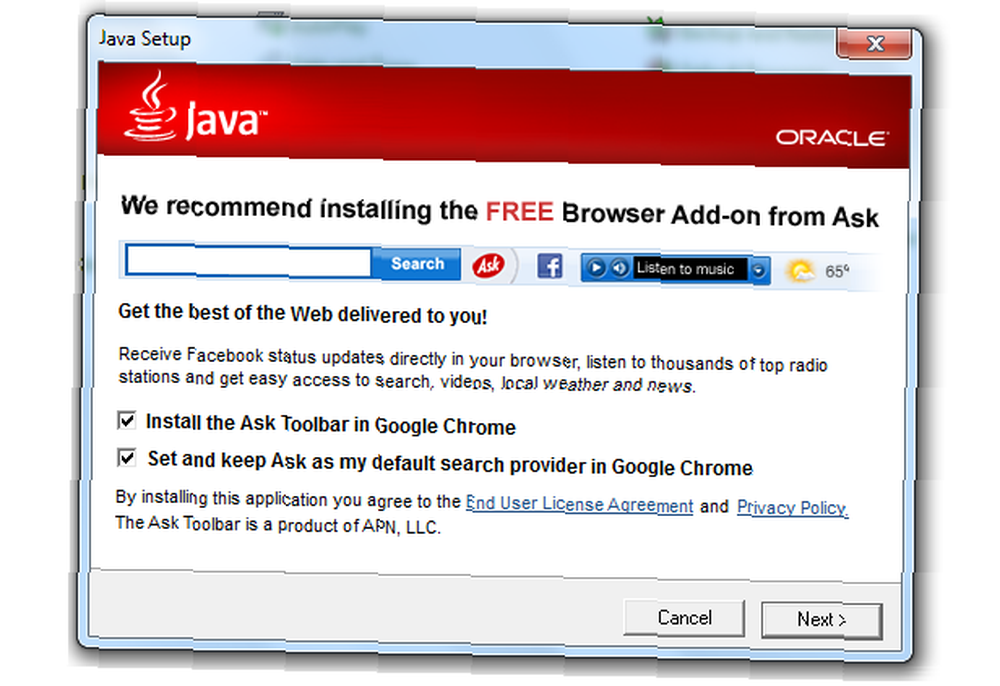The image size is (1000, 686).
Task: Open the Facebook icon in toolbar preview
Action: pos(549,266)
